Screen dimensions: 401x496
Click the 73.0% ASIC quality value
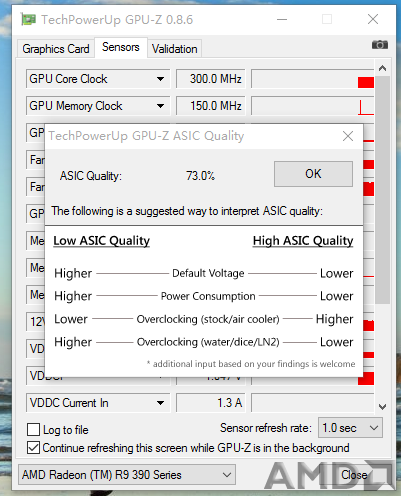click(200, 176)
